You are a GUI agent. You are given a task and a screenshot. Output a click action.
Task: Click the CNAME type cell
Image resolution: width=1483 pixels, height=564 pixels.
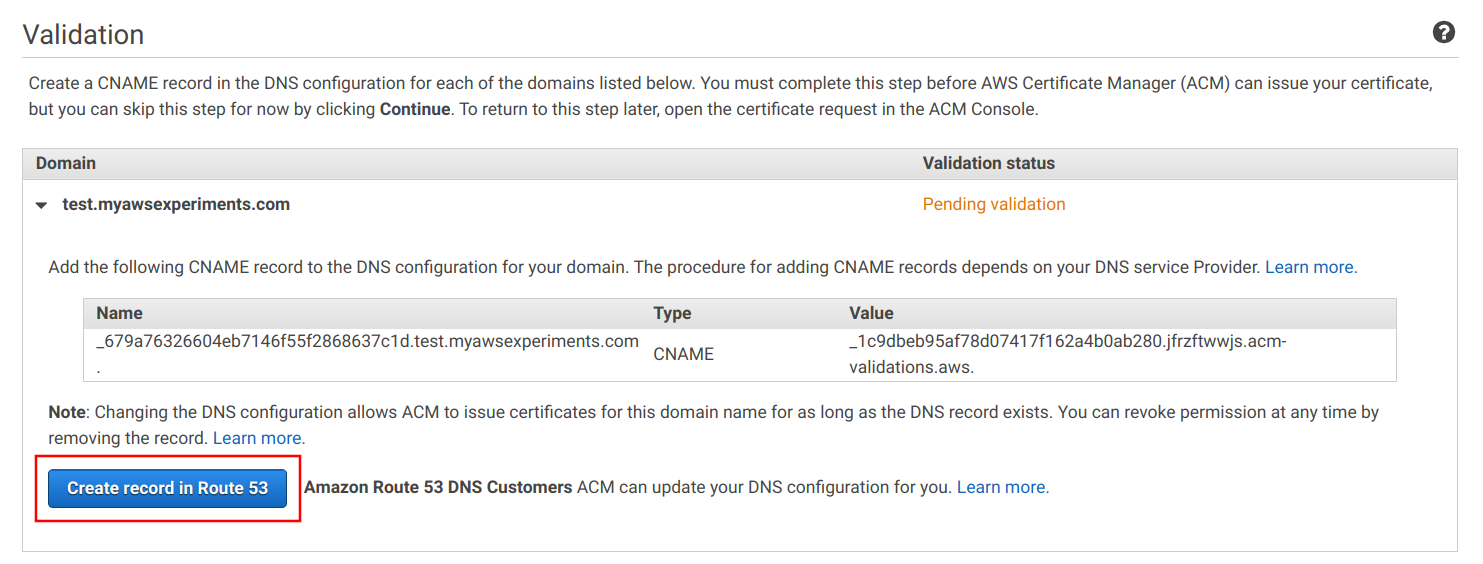click(683, 354)
